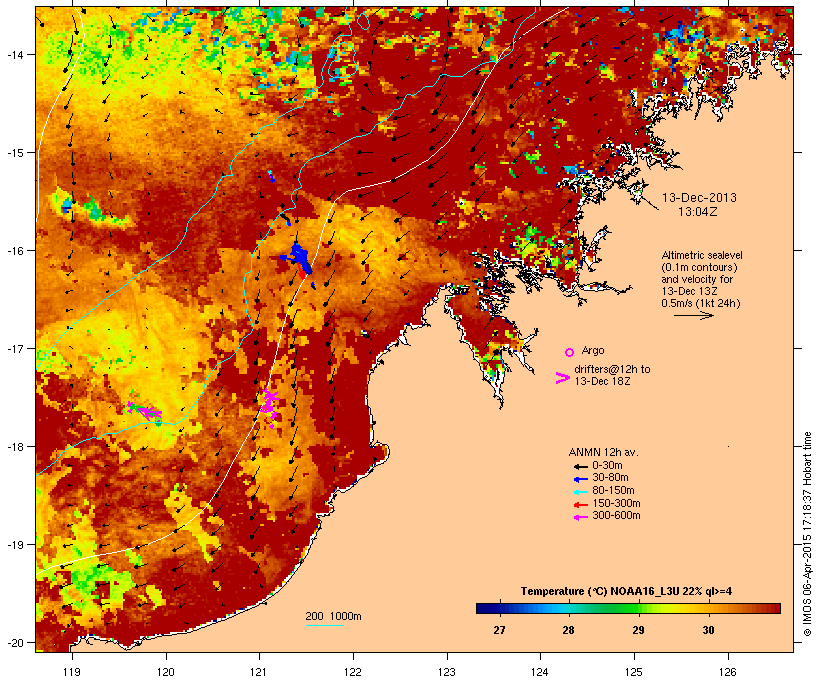Viewport: 820px width, 680px height.
Task: Click longitude axis label 119
Action: pyautogui.click(x=72, y=672)
